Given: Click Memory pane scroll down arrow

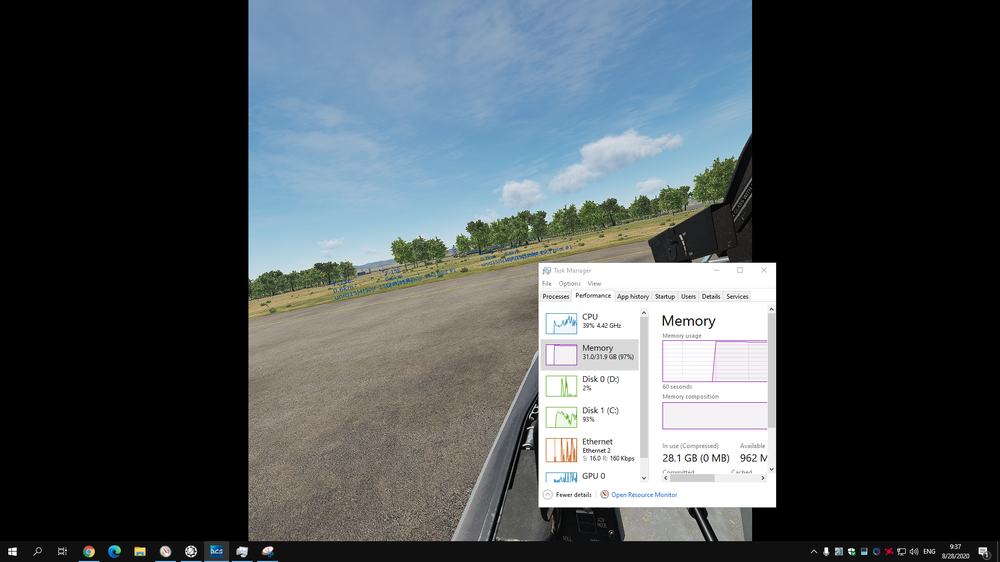Looking at the screenshot, I should coord(771,470).
